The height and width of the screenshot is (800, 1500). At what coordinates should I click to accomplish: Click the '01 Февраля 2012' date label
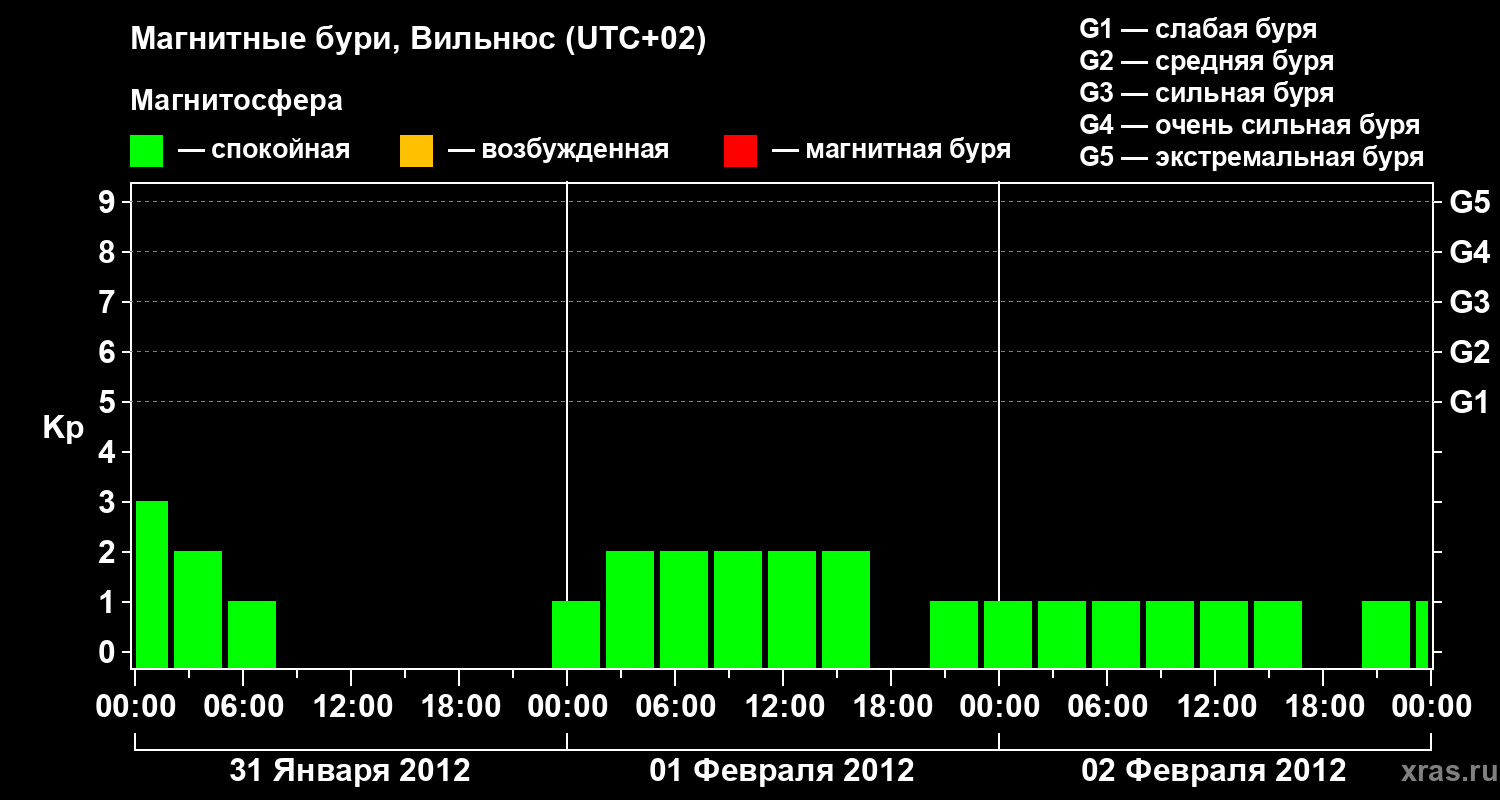coord(782,771)
